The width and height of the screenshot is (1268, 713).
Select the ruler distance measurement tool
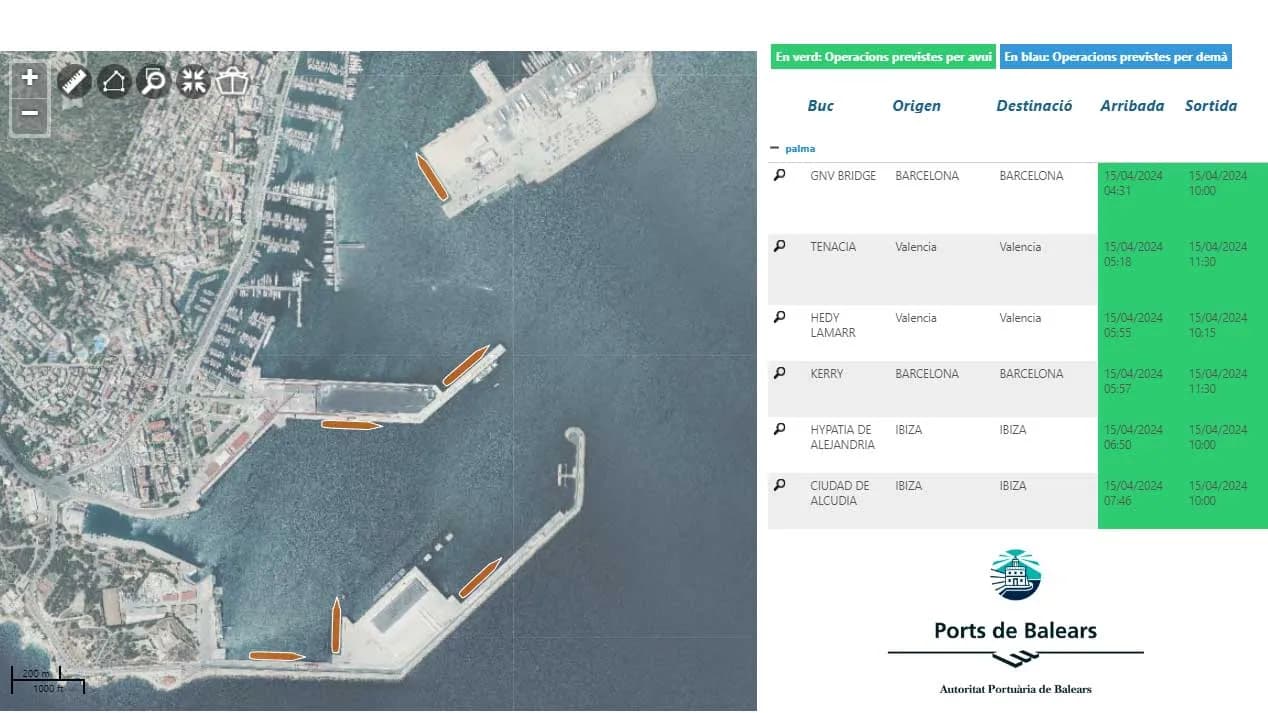click(x=74, y=81)
